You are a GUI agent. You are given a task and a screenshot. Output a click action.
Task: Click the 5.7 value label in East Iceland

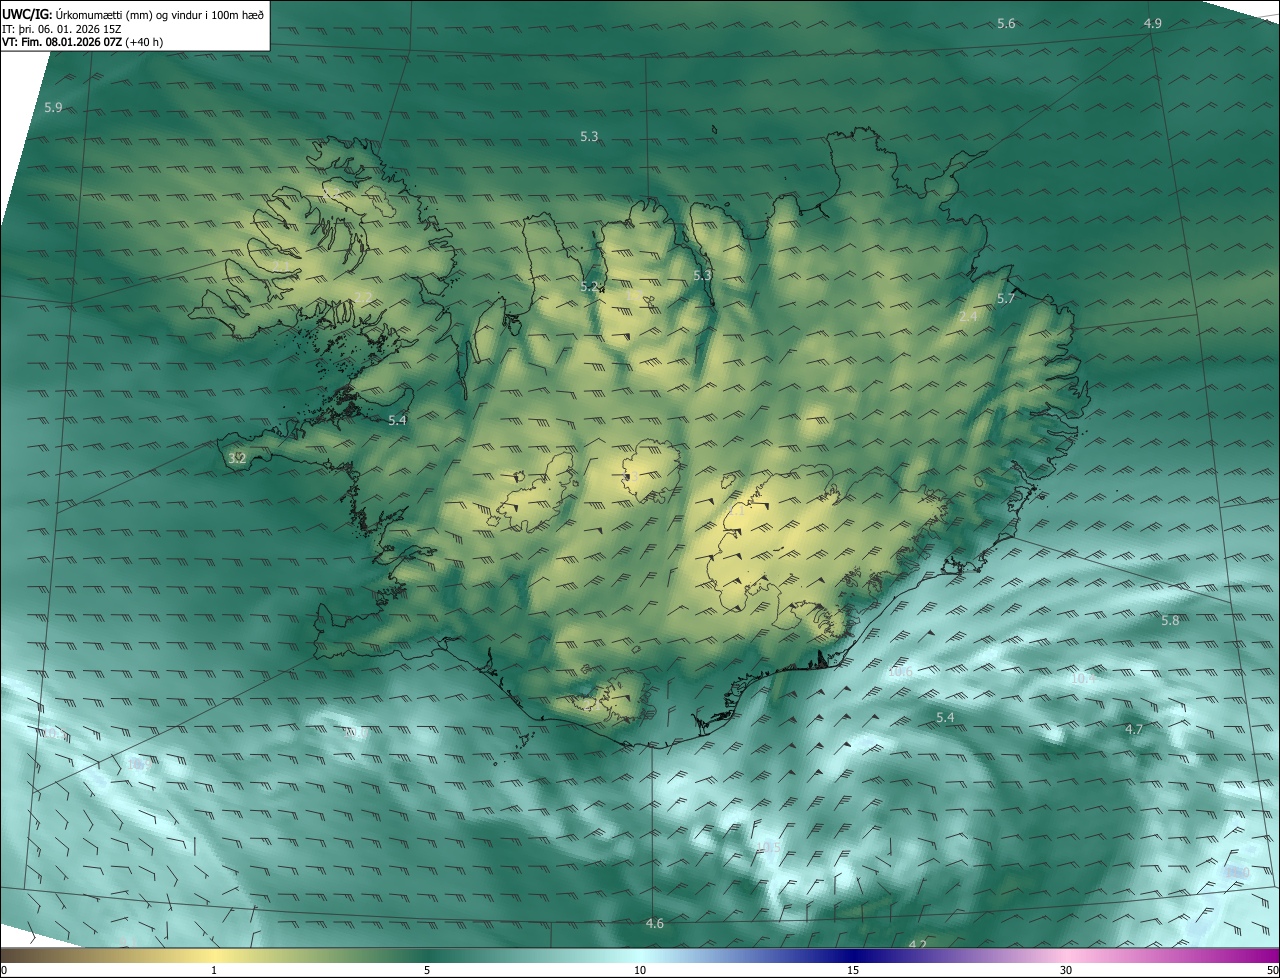coord(1006,298)
